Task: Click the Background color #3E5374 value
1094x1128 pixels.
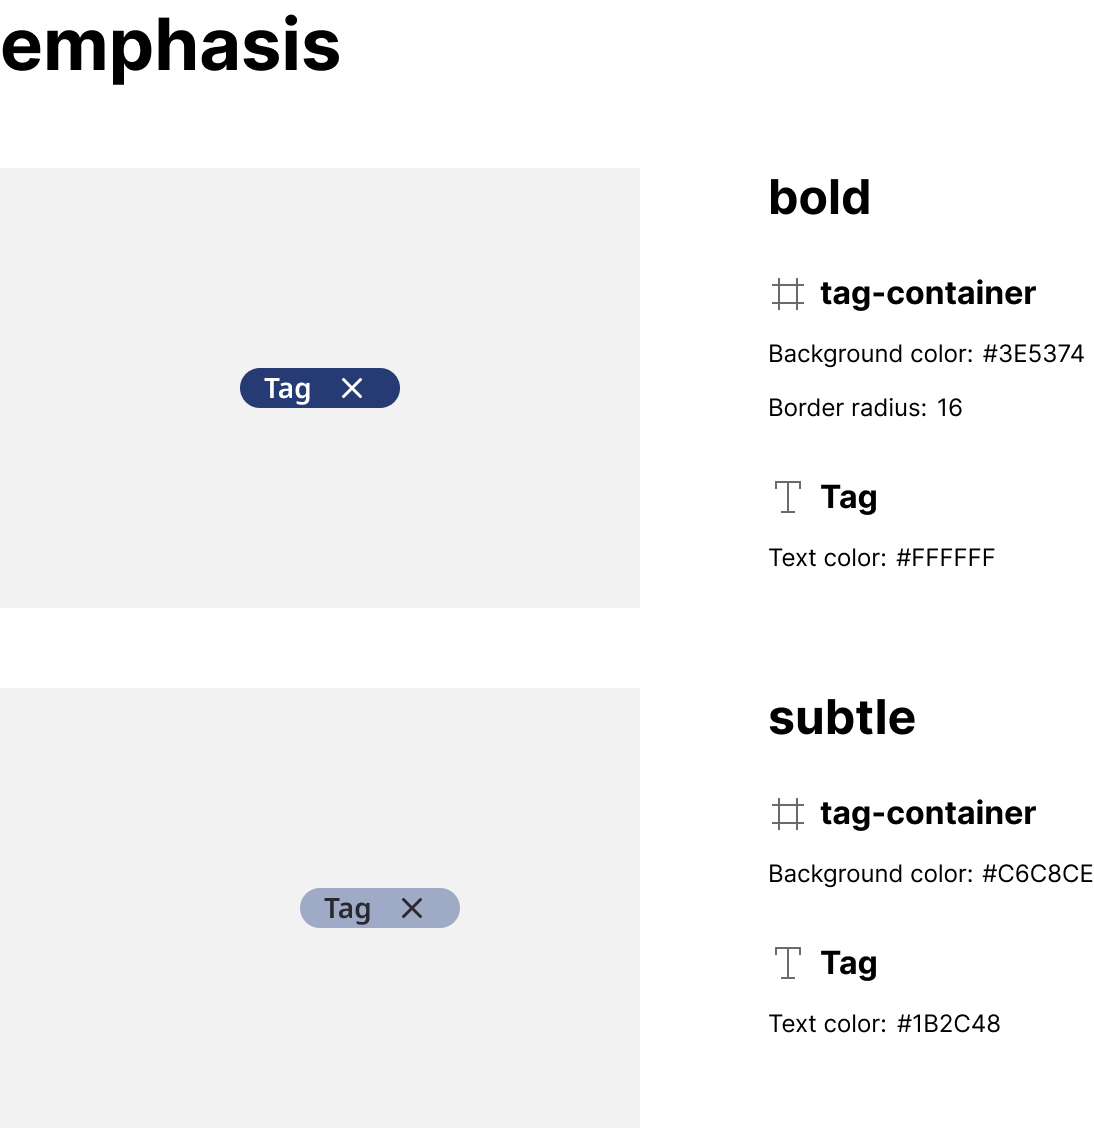Action: pos(1032,354)
